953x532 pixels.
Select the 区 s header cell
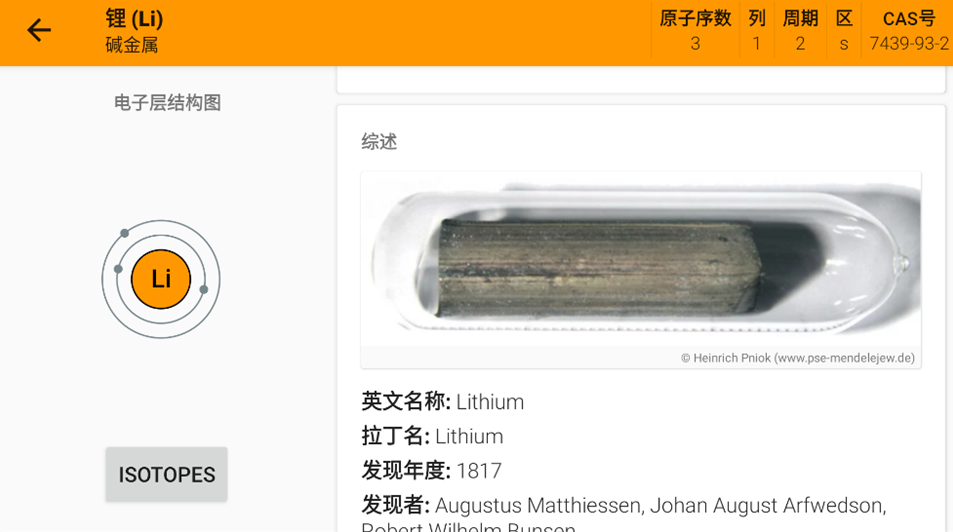844,31
